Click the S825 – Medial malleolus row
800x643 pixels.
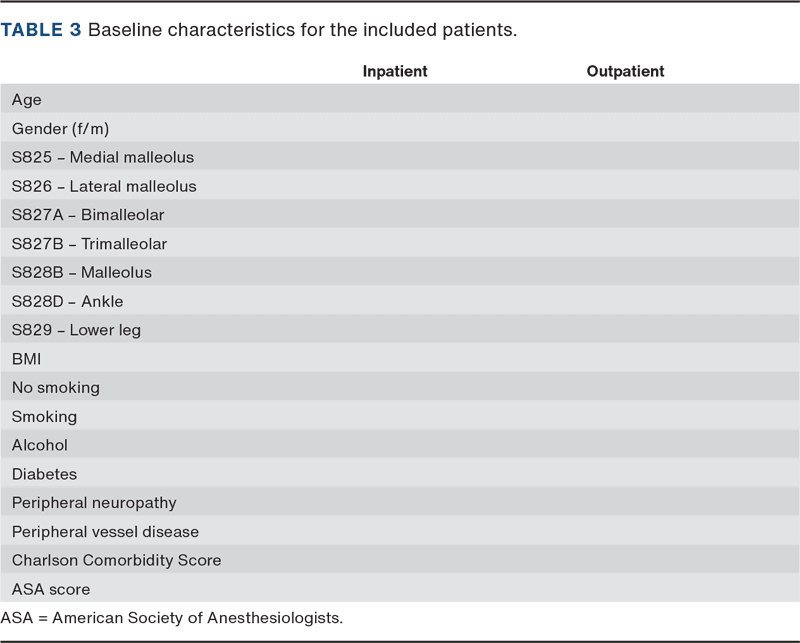pyautogui.click(x=103, y=158)
